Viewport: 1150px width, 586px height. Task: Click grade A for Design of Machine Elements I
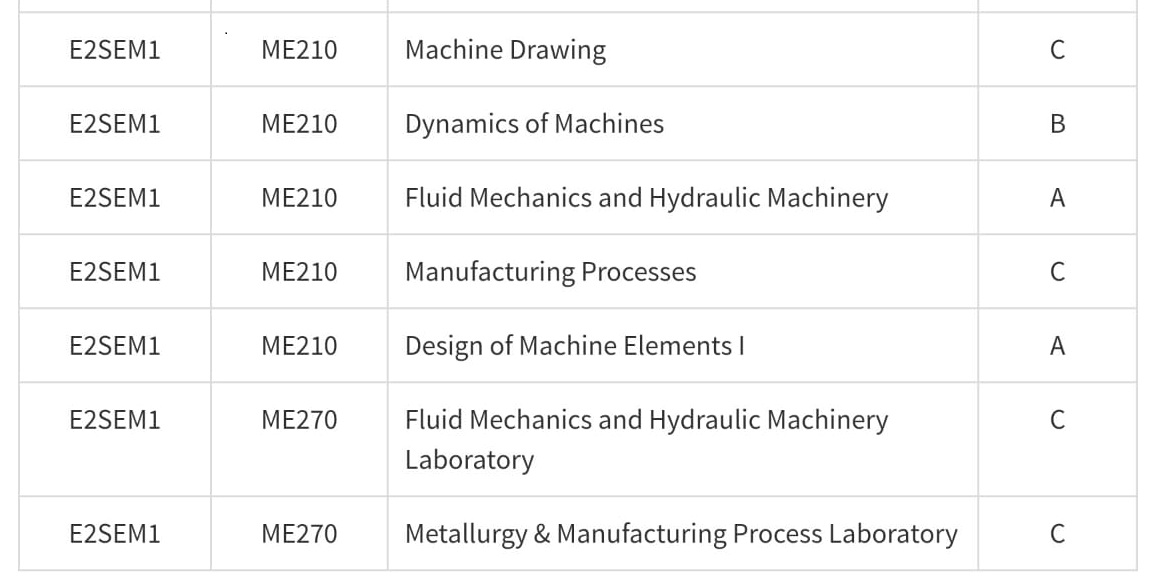tap(1057, 345)
